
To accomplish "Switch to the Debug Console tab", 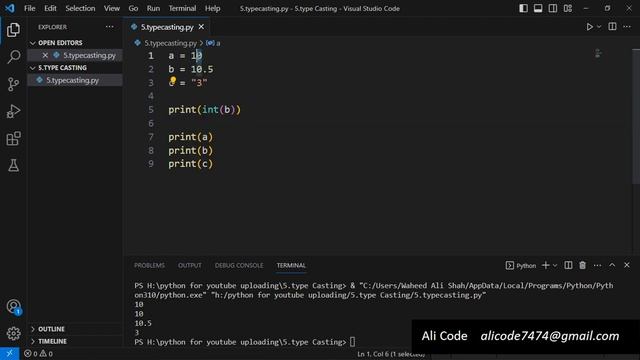I will click(x=239, y=265).
